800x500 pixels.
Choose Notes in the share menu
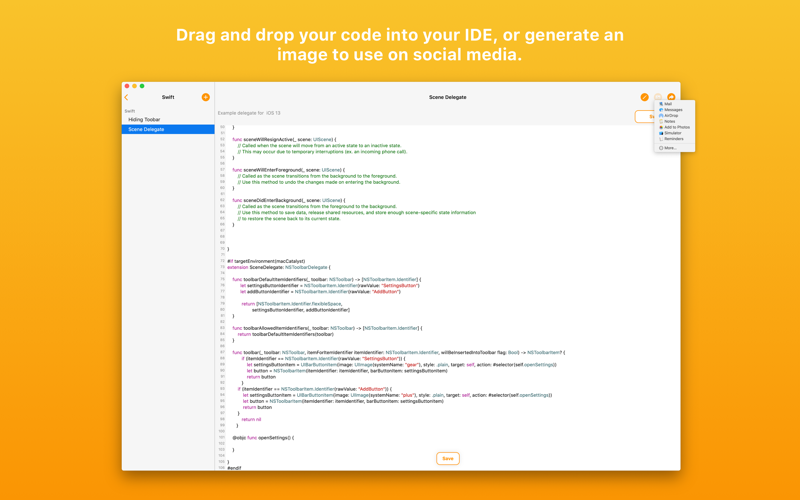click(674, 121)
